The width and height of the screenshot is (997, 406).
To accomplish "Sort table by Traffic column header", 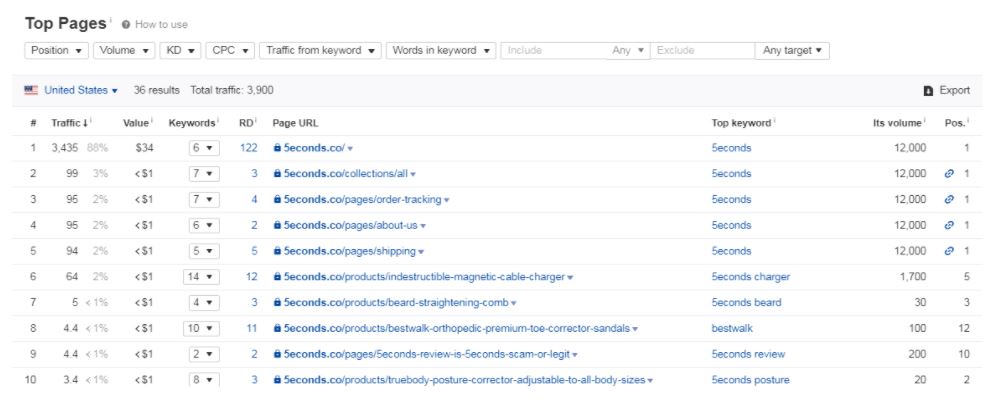I will click(x=69, y=123).
